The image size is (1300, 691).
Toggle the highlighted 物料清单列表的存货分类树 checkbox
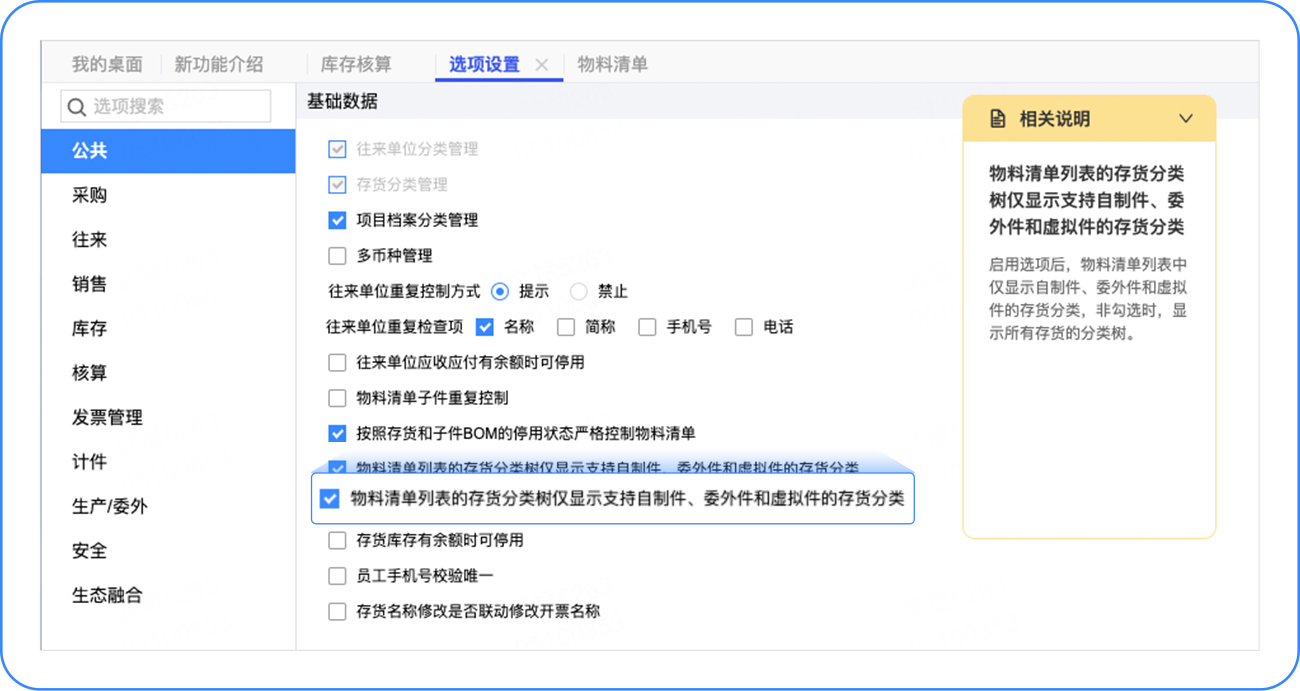330,498
